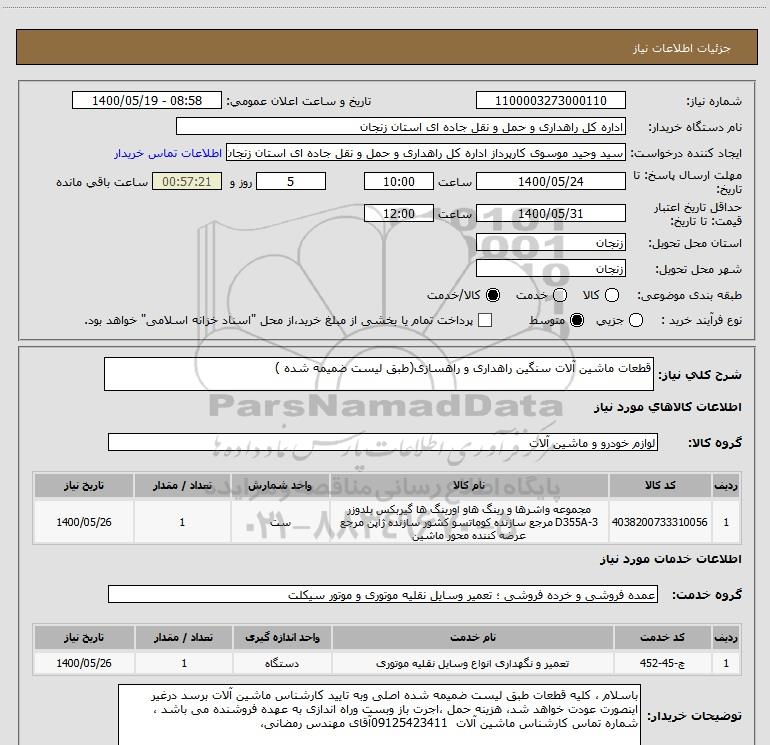Click the buyer organization name field
Viewport: 770px width, 745px height.
401,127
